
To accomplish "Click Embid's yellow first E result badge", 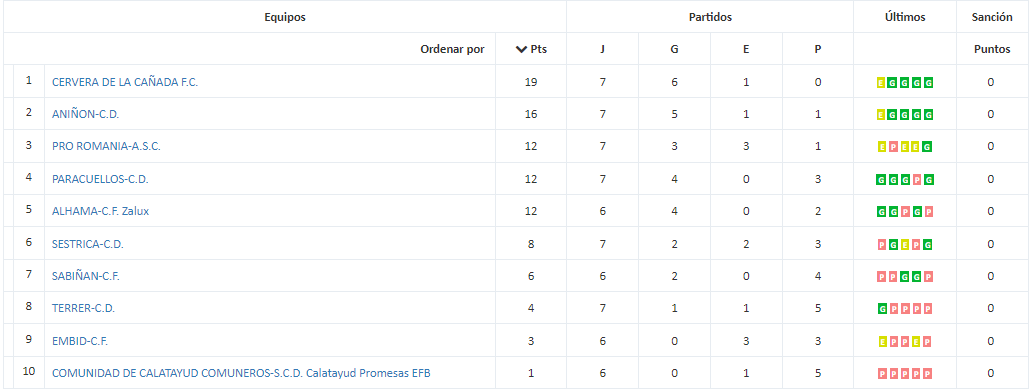I will [x=882, y=341].
